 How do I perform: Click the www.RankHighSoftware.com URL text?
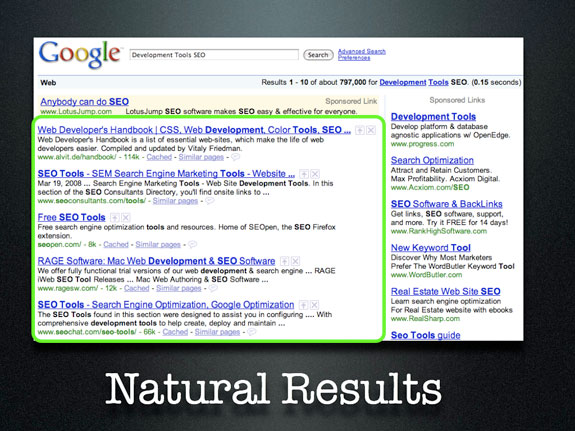coord(439,231)
